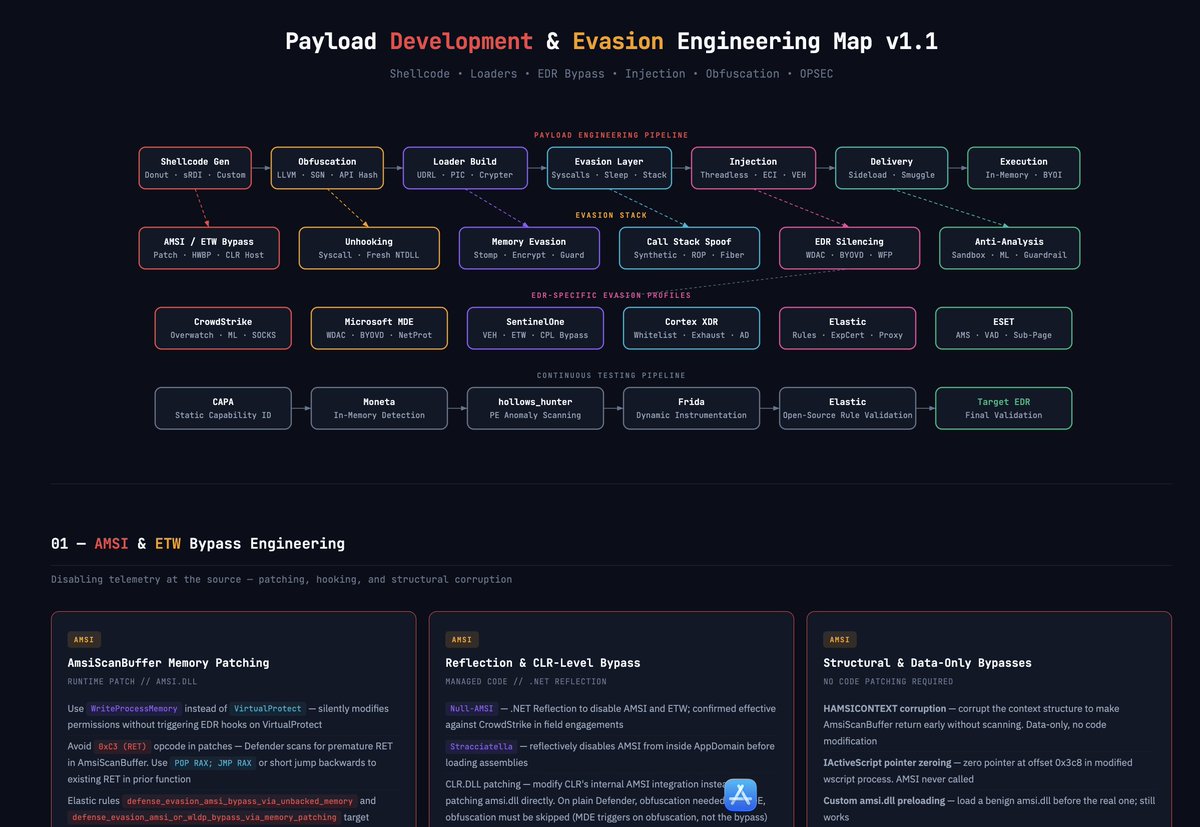Click AMSI tag on Reflection & CLR-Level Bypass card

[462, 640]
